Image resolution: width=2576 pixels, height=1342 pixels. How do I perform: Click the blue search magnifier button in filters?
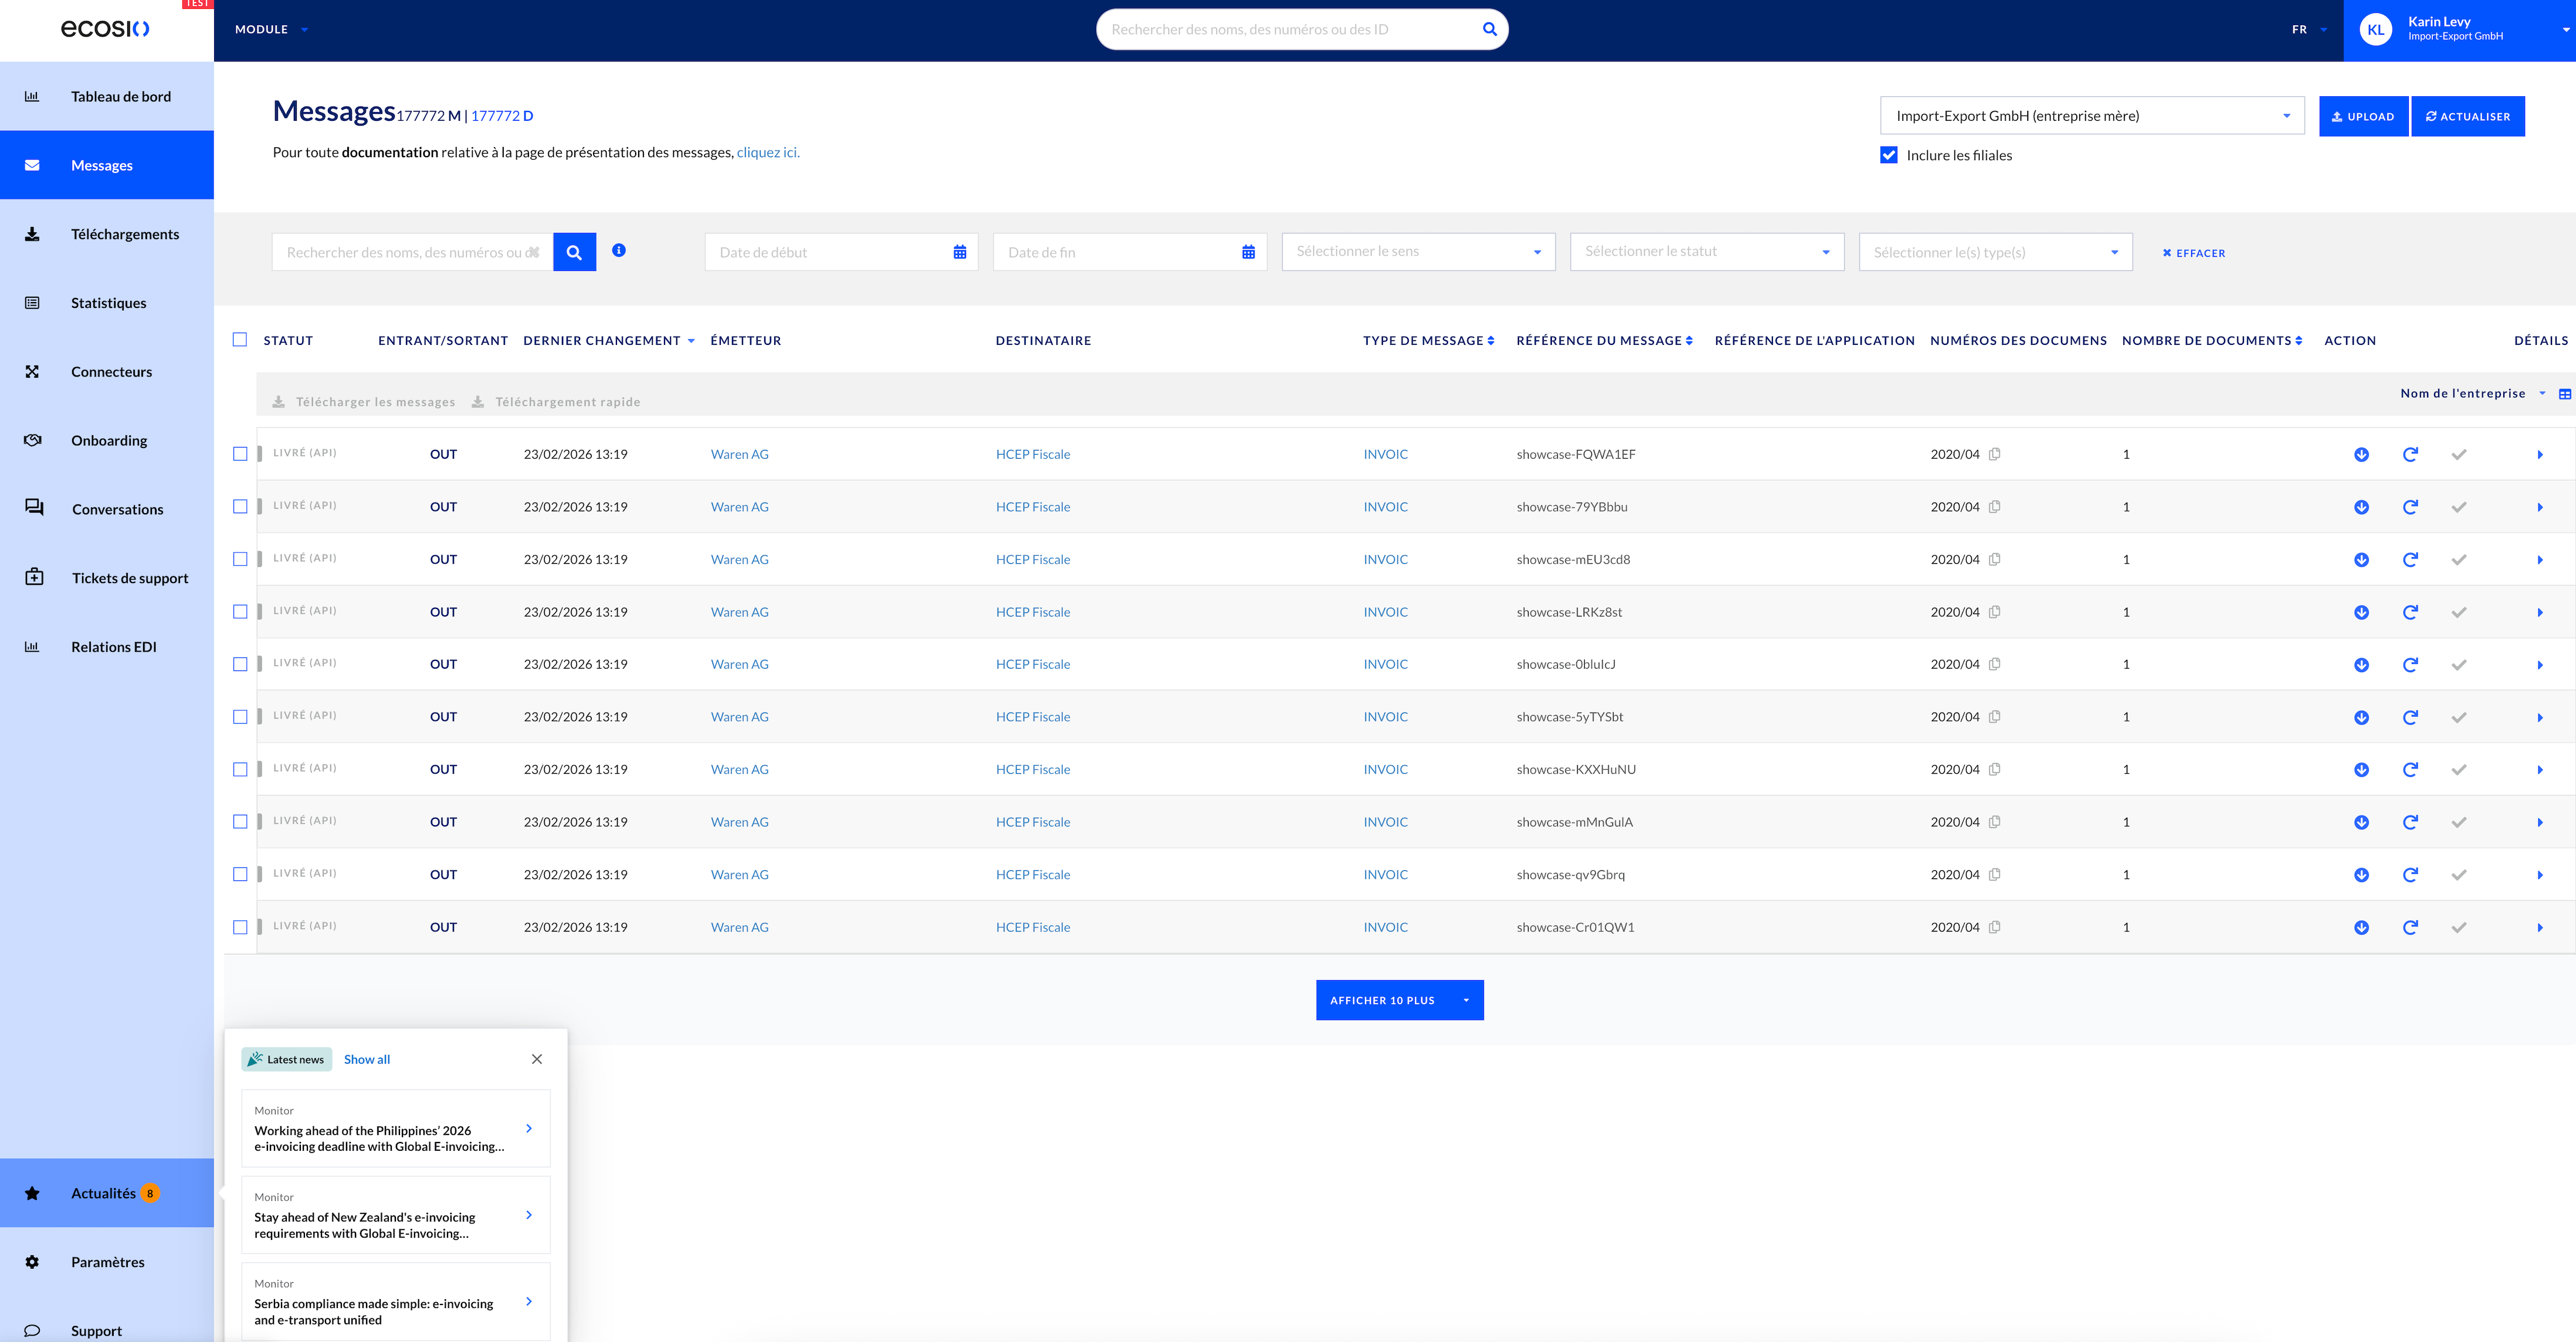tap(574, 252)
